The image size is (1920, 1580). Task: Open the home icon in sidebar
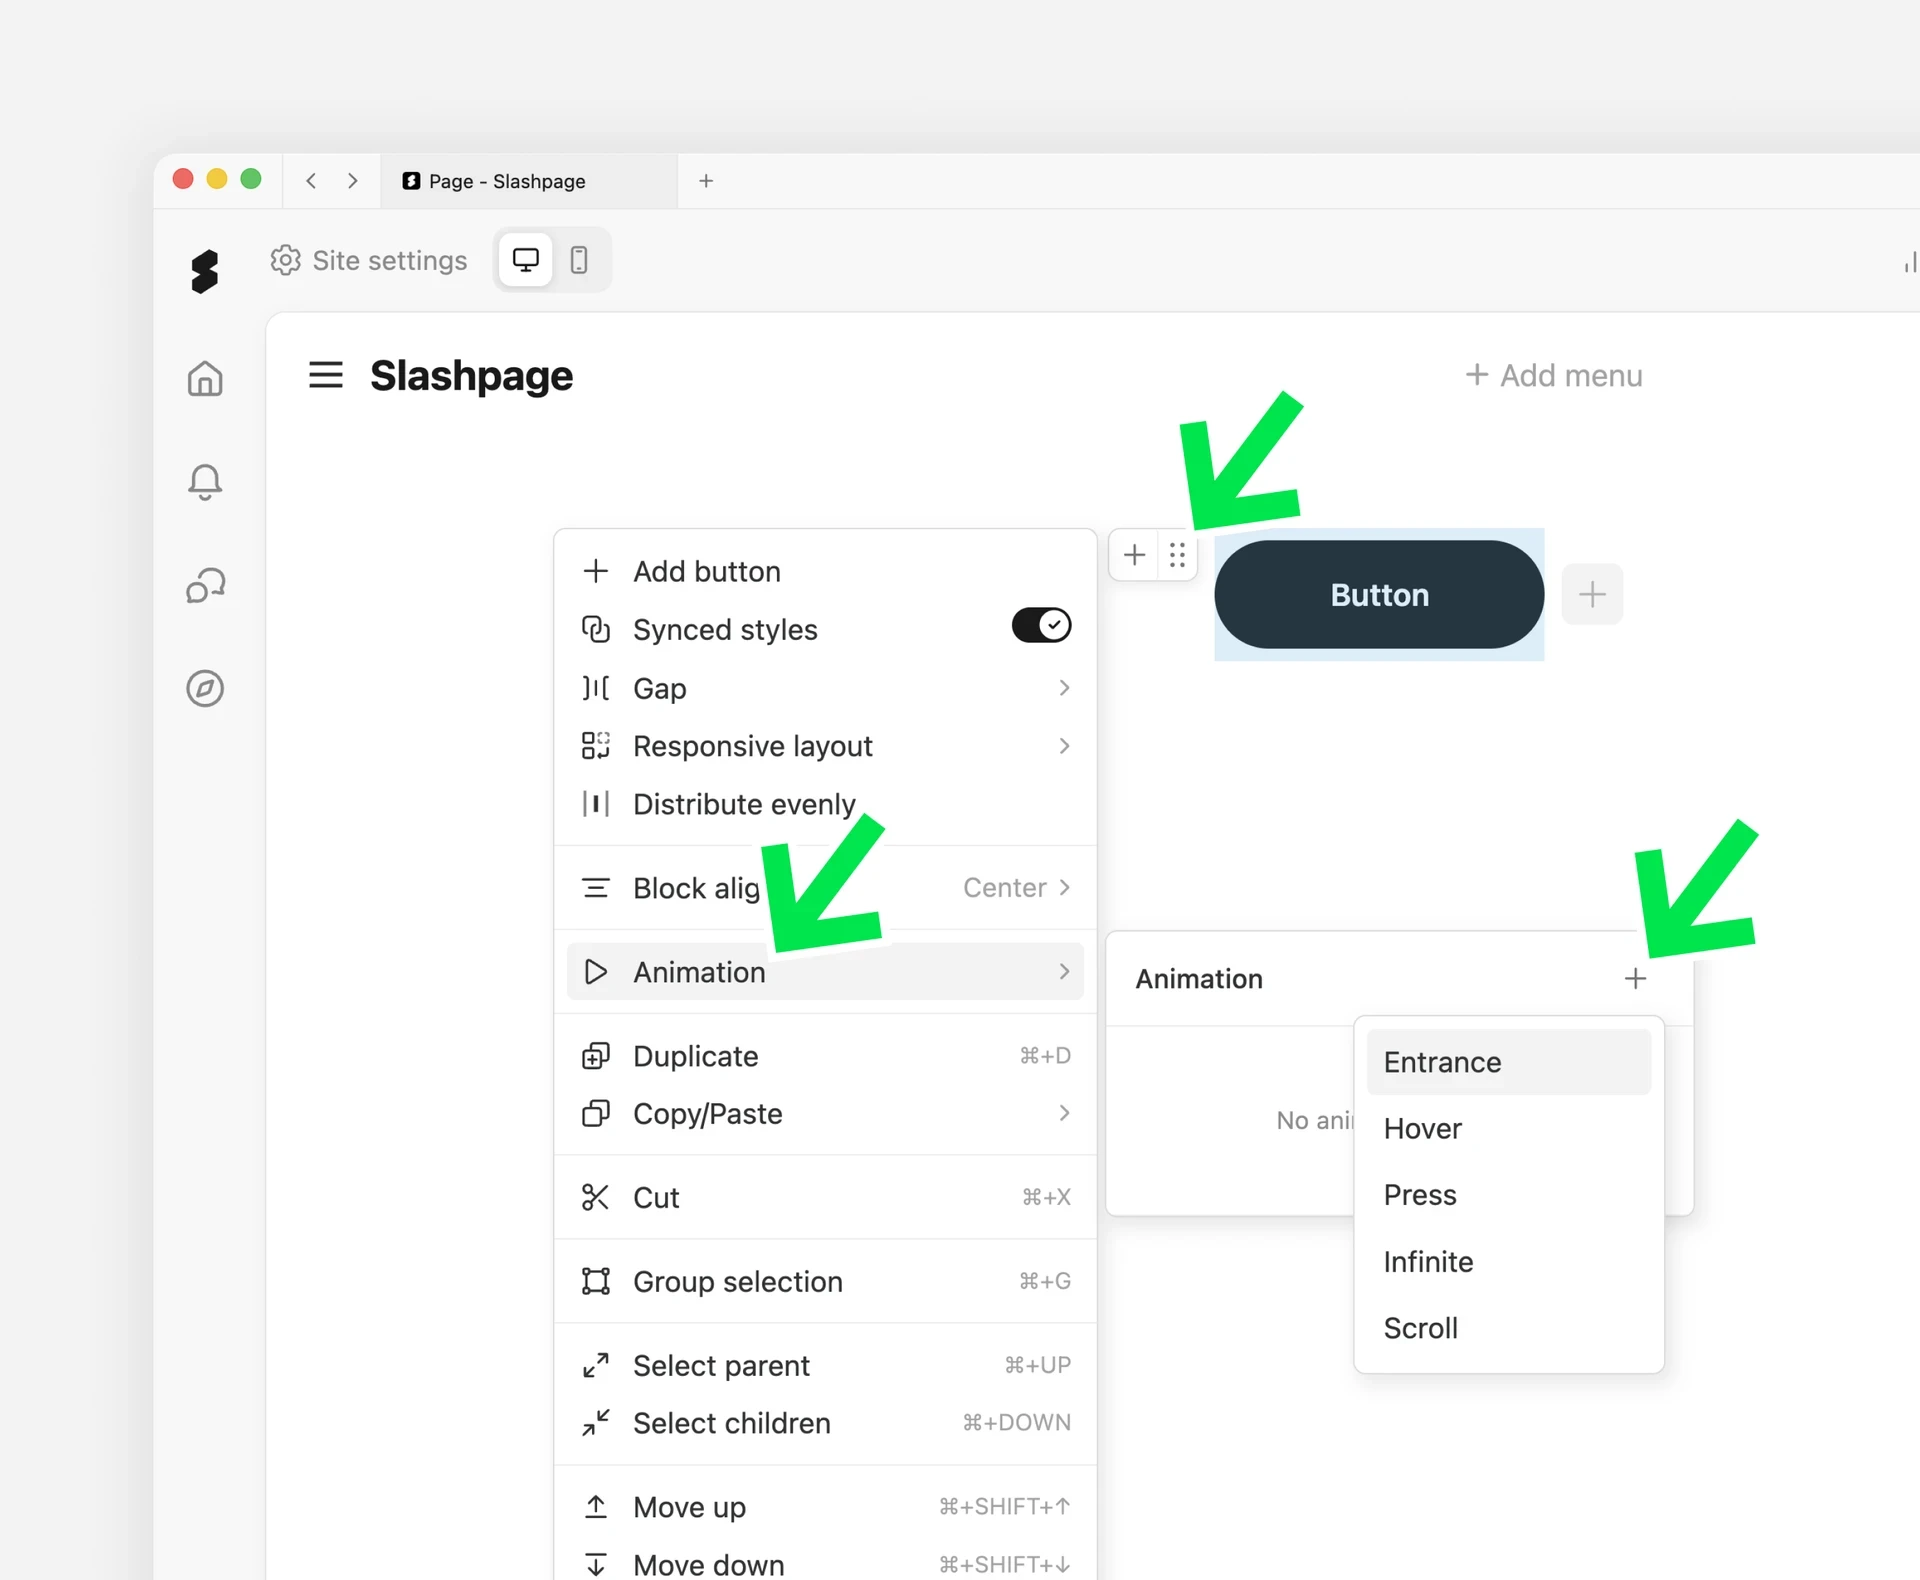pos(205,378)
